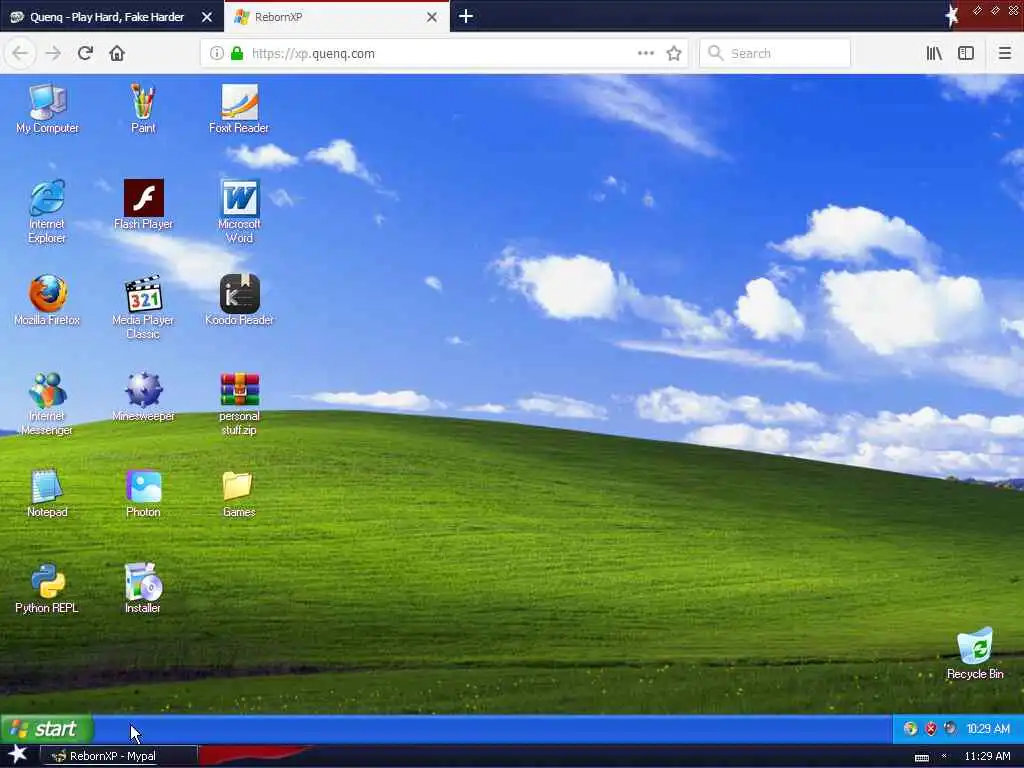Open page actions three-dots menu
This screenshot has width=1024, height=768.
646,54
